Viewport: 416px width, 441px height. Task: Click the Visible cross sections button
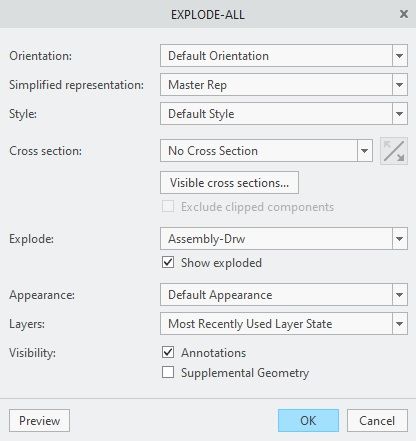click(x=229, y=183)
